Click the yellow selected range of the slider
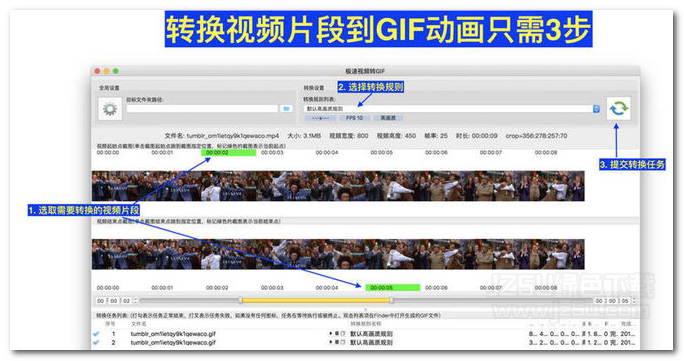Screen dimensions: 684x361 tap(316, 300)
